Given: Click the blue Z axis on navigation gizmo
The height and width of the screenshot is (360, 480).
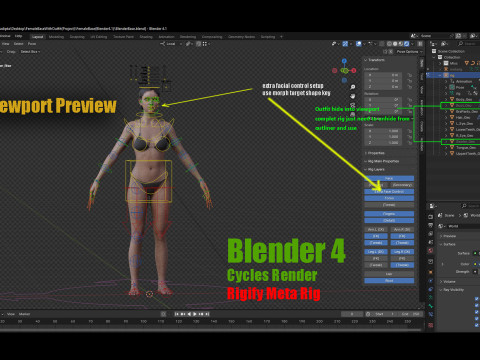Looking at the screenshot, I should coord(344,61).
